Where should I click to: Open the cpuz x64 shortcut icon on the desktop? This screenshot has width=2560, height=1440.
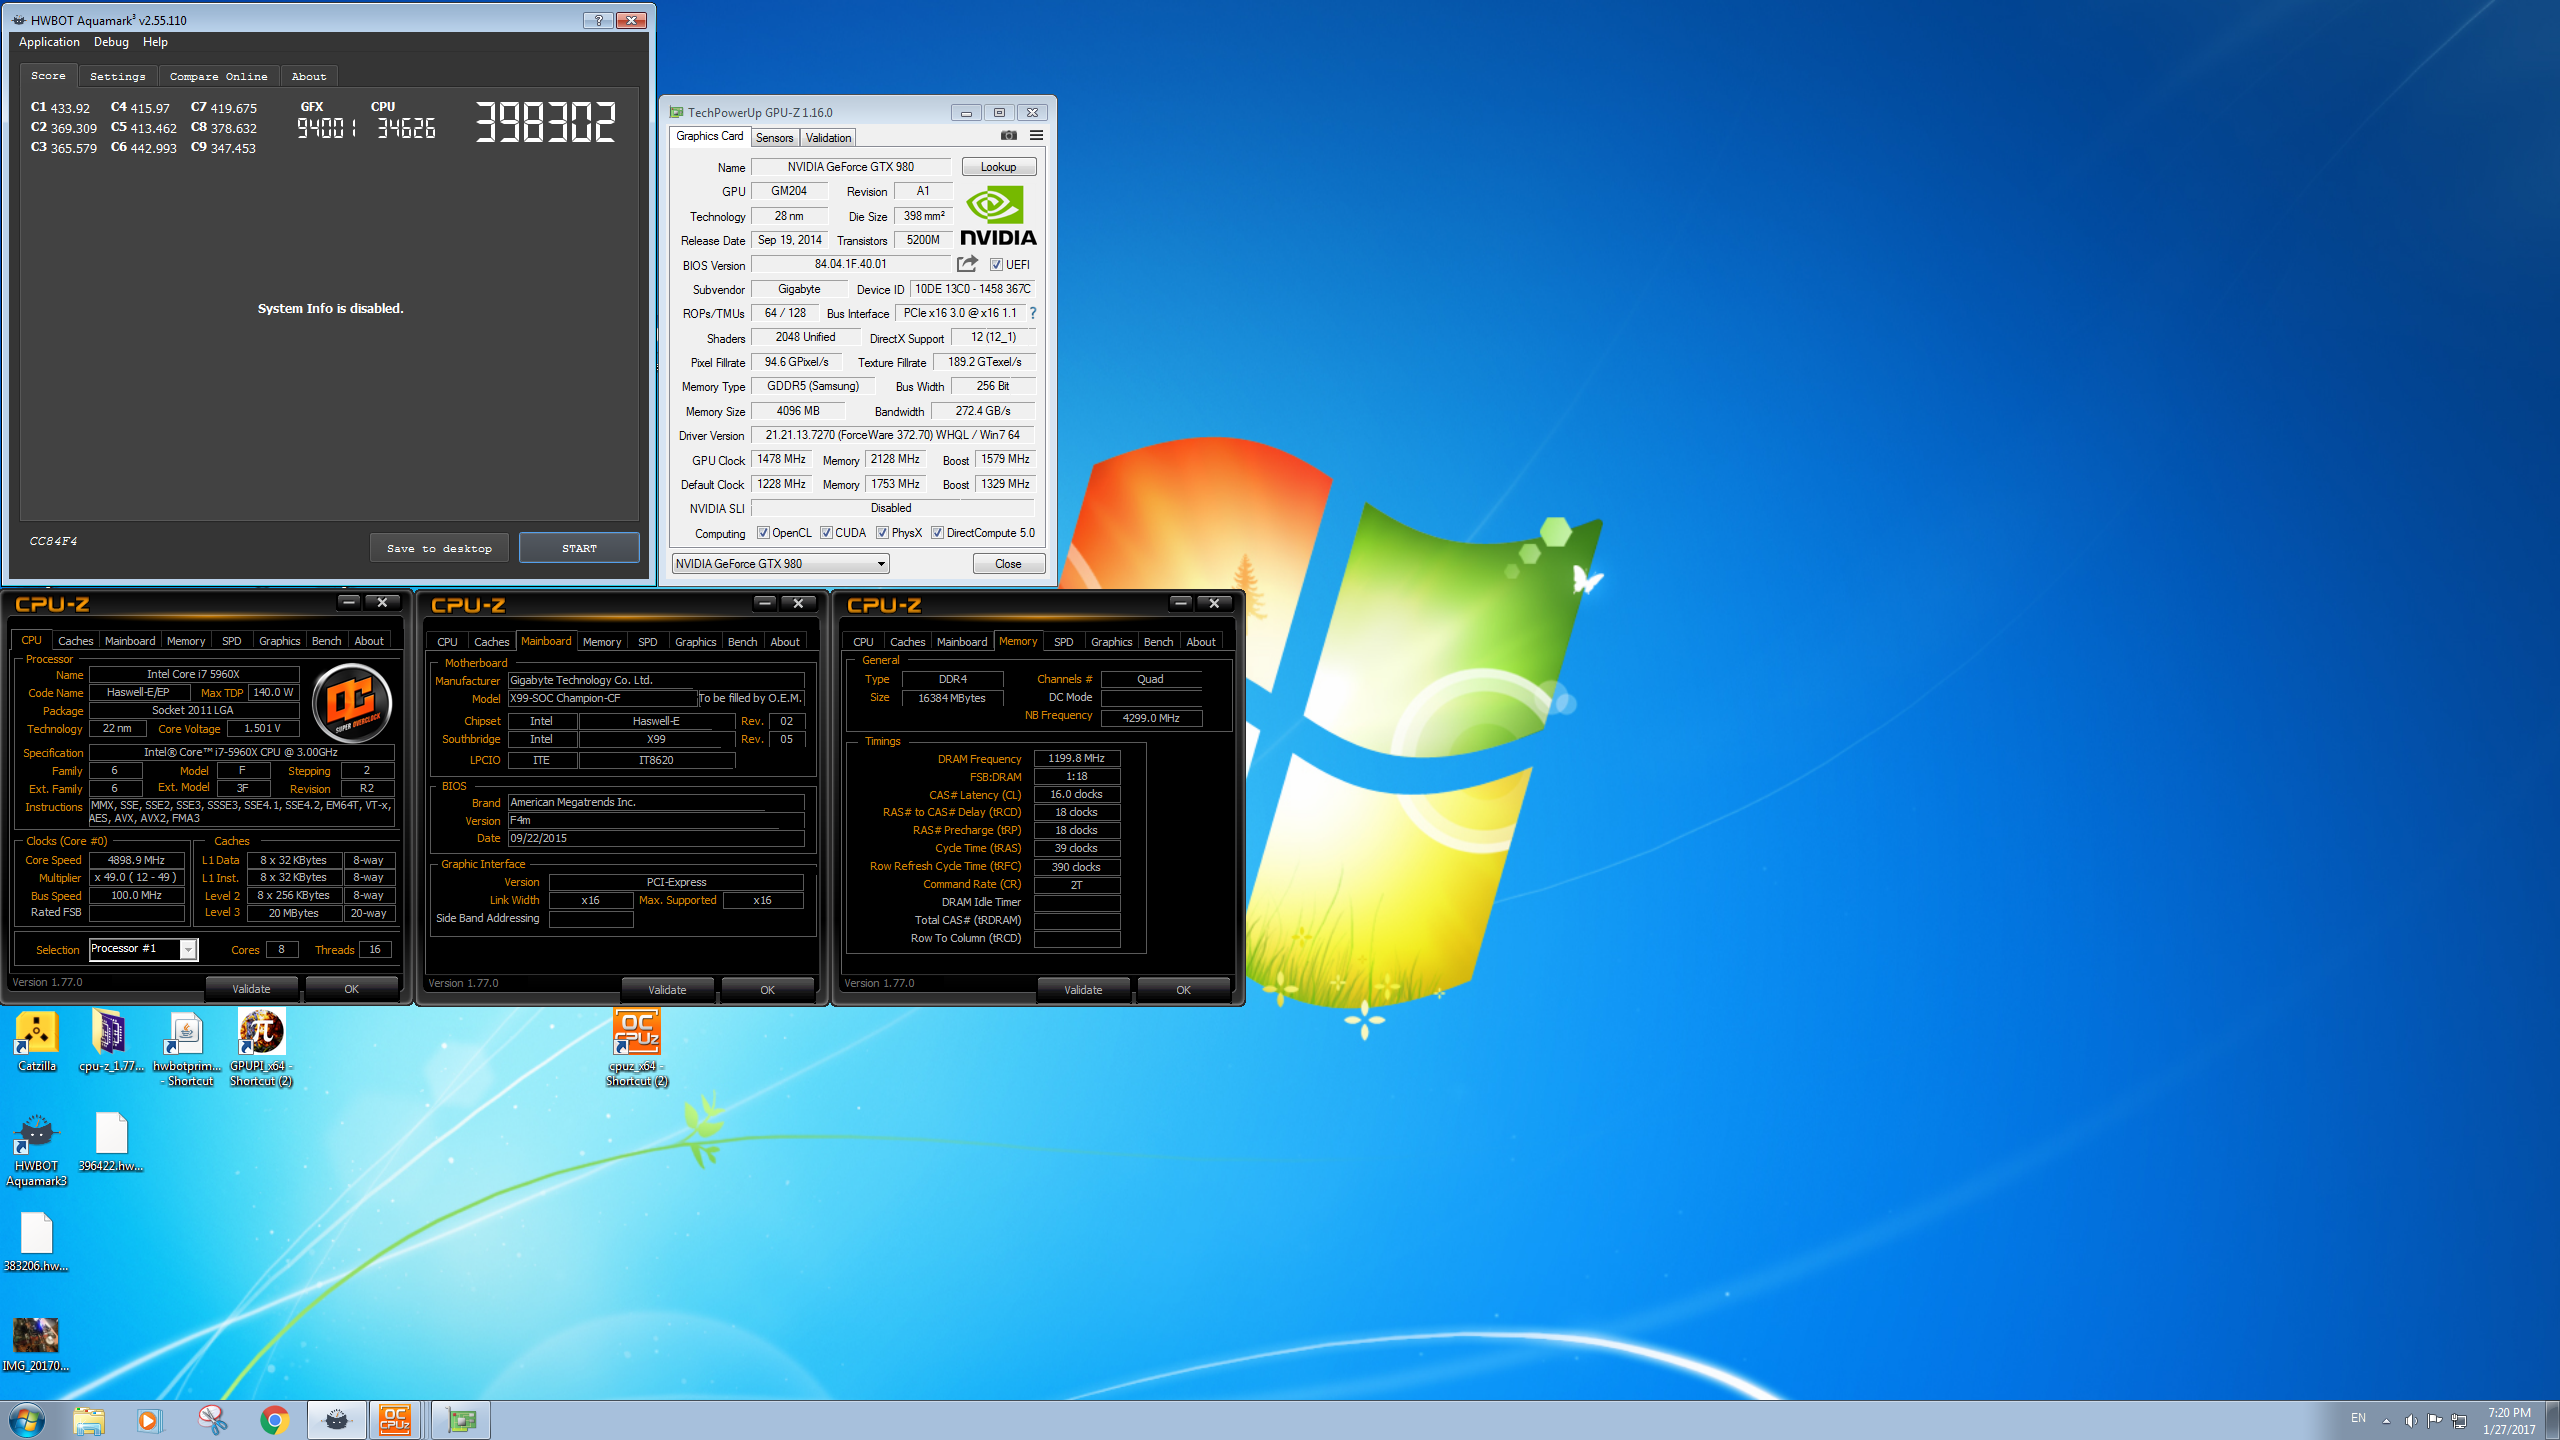[x=637, y=1048]
